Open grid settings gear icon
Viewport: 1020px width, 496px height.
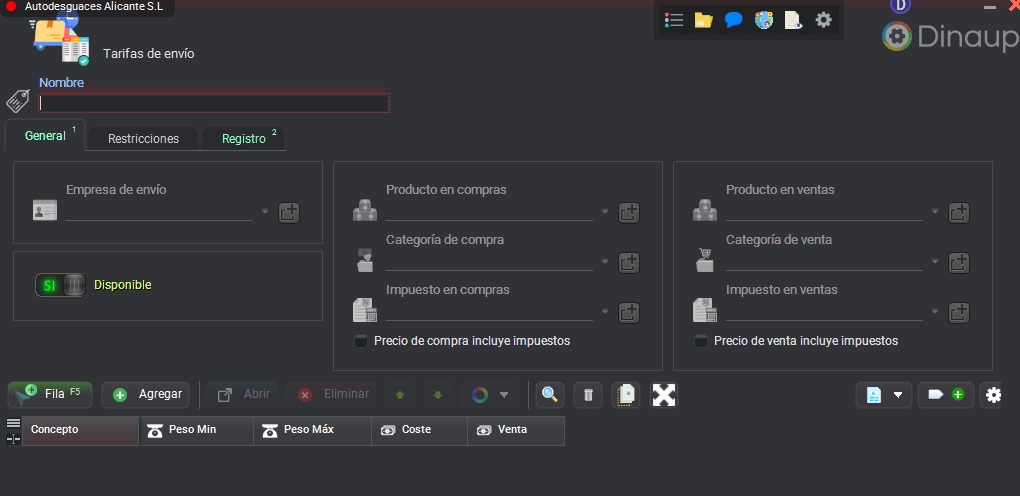(x=992, y=395)
